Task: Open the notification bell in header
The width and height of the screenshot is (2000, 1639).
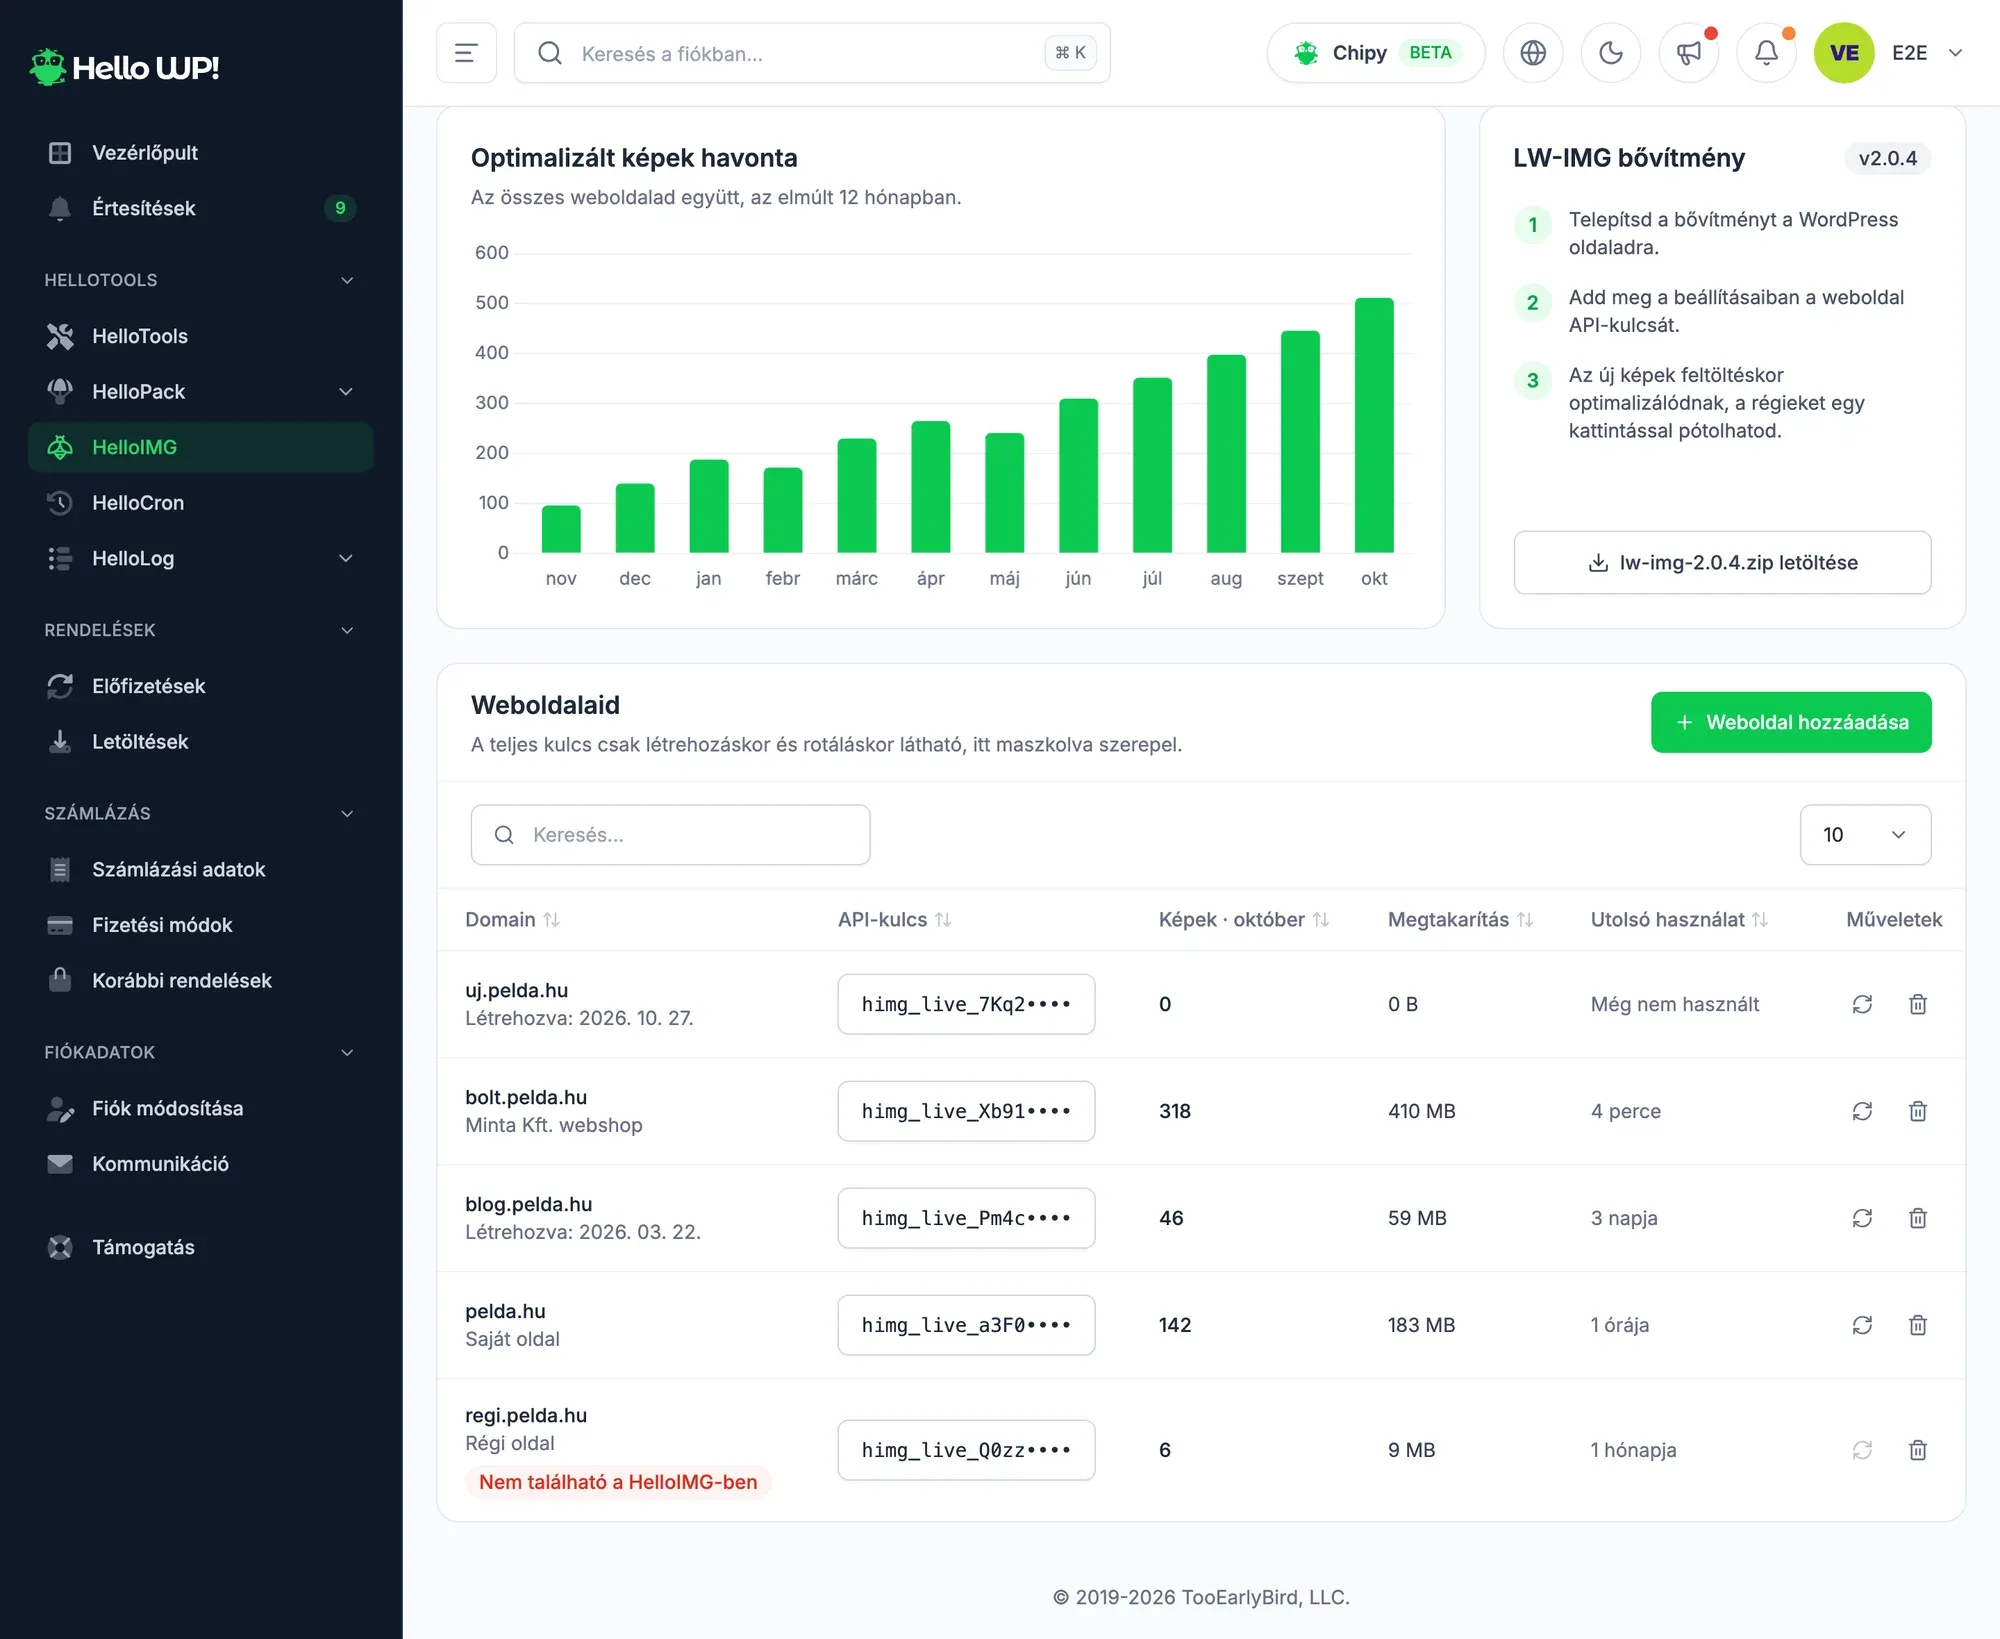Action: [1767, 53]
